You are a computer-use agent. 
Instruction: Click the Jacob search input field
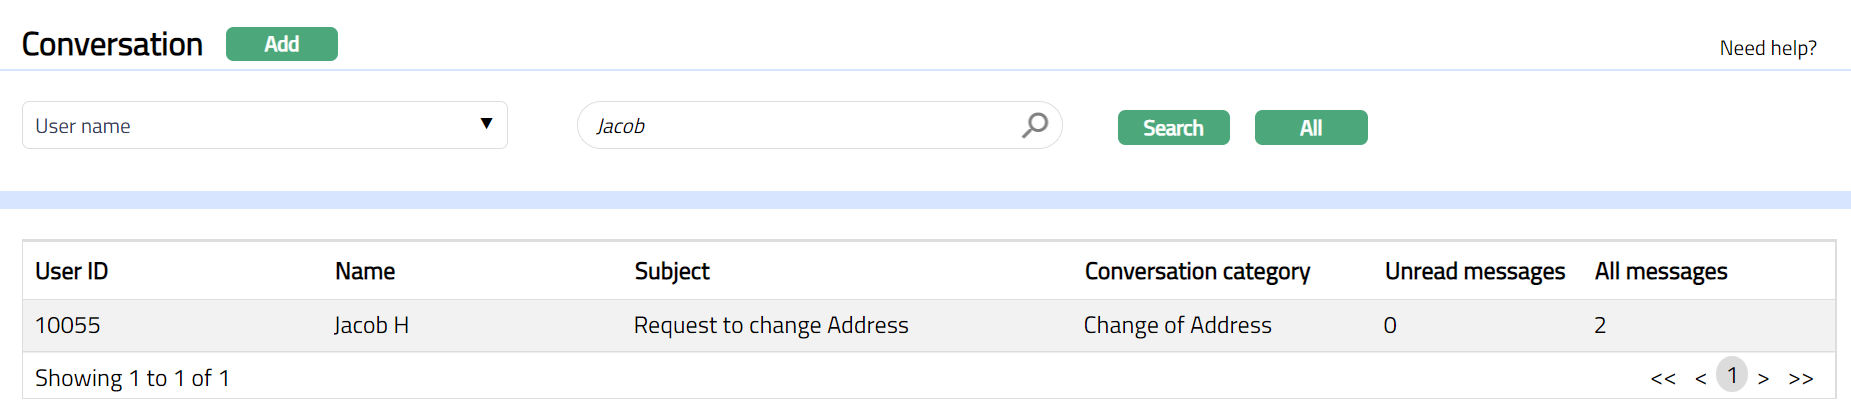pyautogui.click(x=800, y=126)
